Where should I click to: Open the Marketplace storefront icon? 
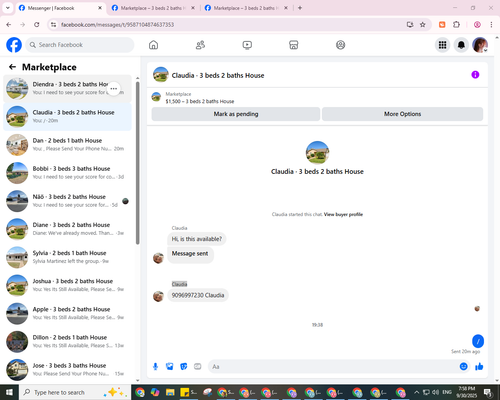(293, 45)
